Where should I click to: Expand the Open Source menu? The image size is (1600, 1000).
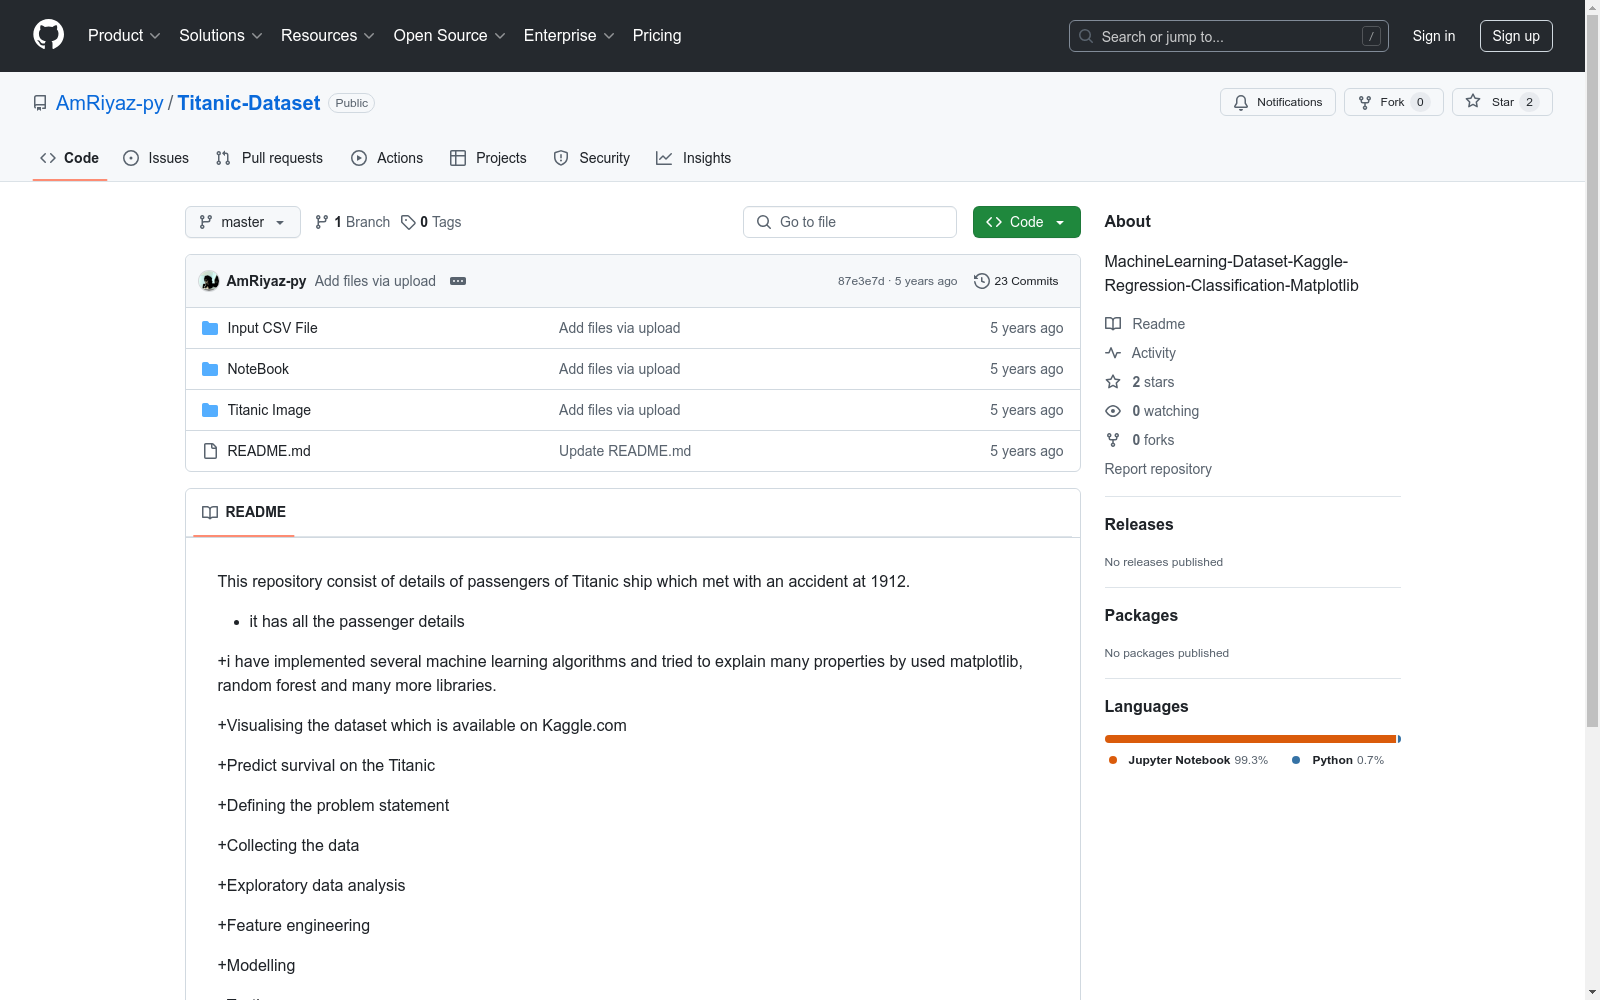pos(450,35)
